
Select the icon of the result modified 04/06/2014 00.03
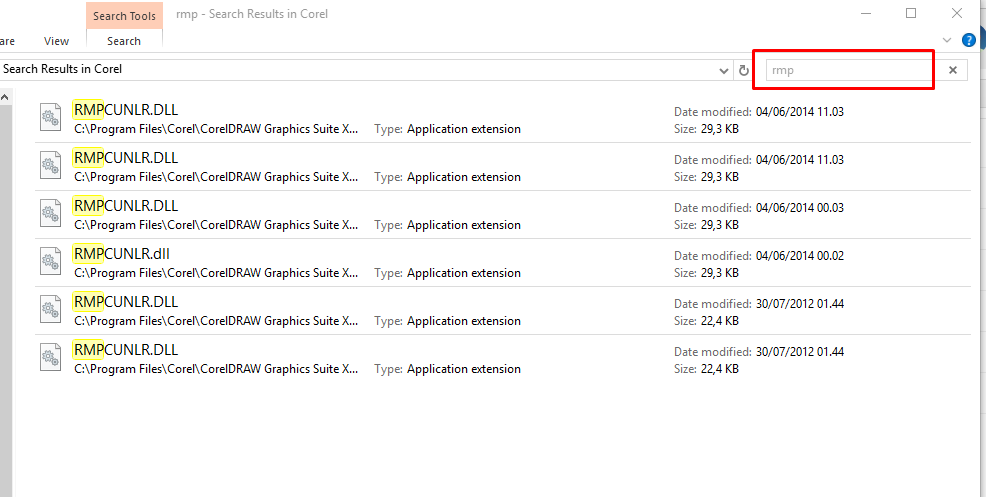[x=50, y=214]
